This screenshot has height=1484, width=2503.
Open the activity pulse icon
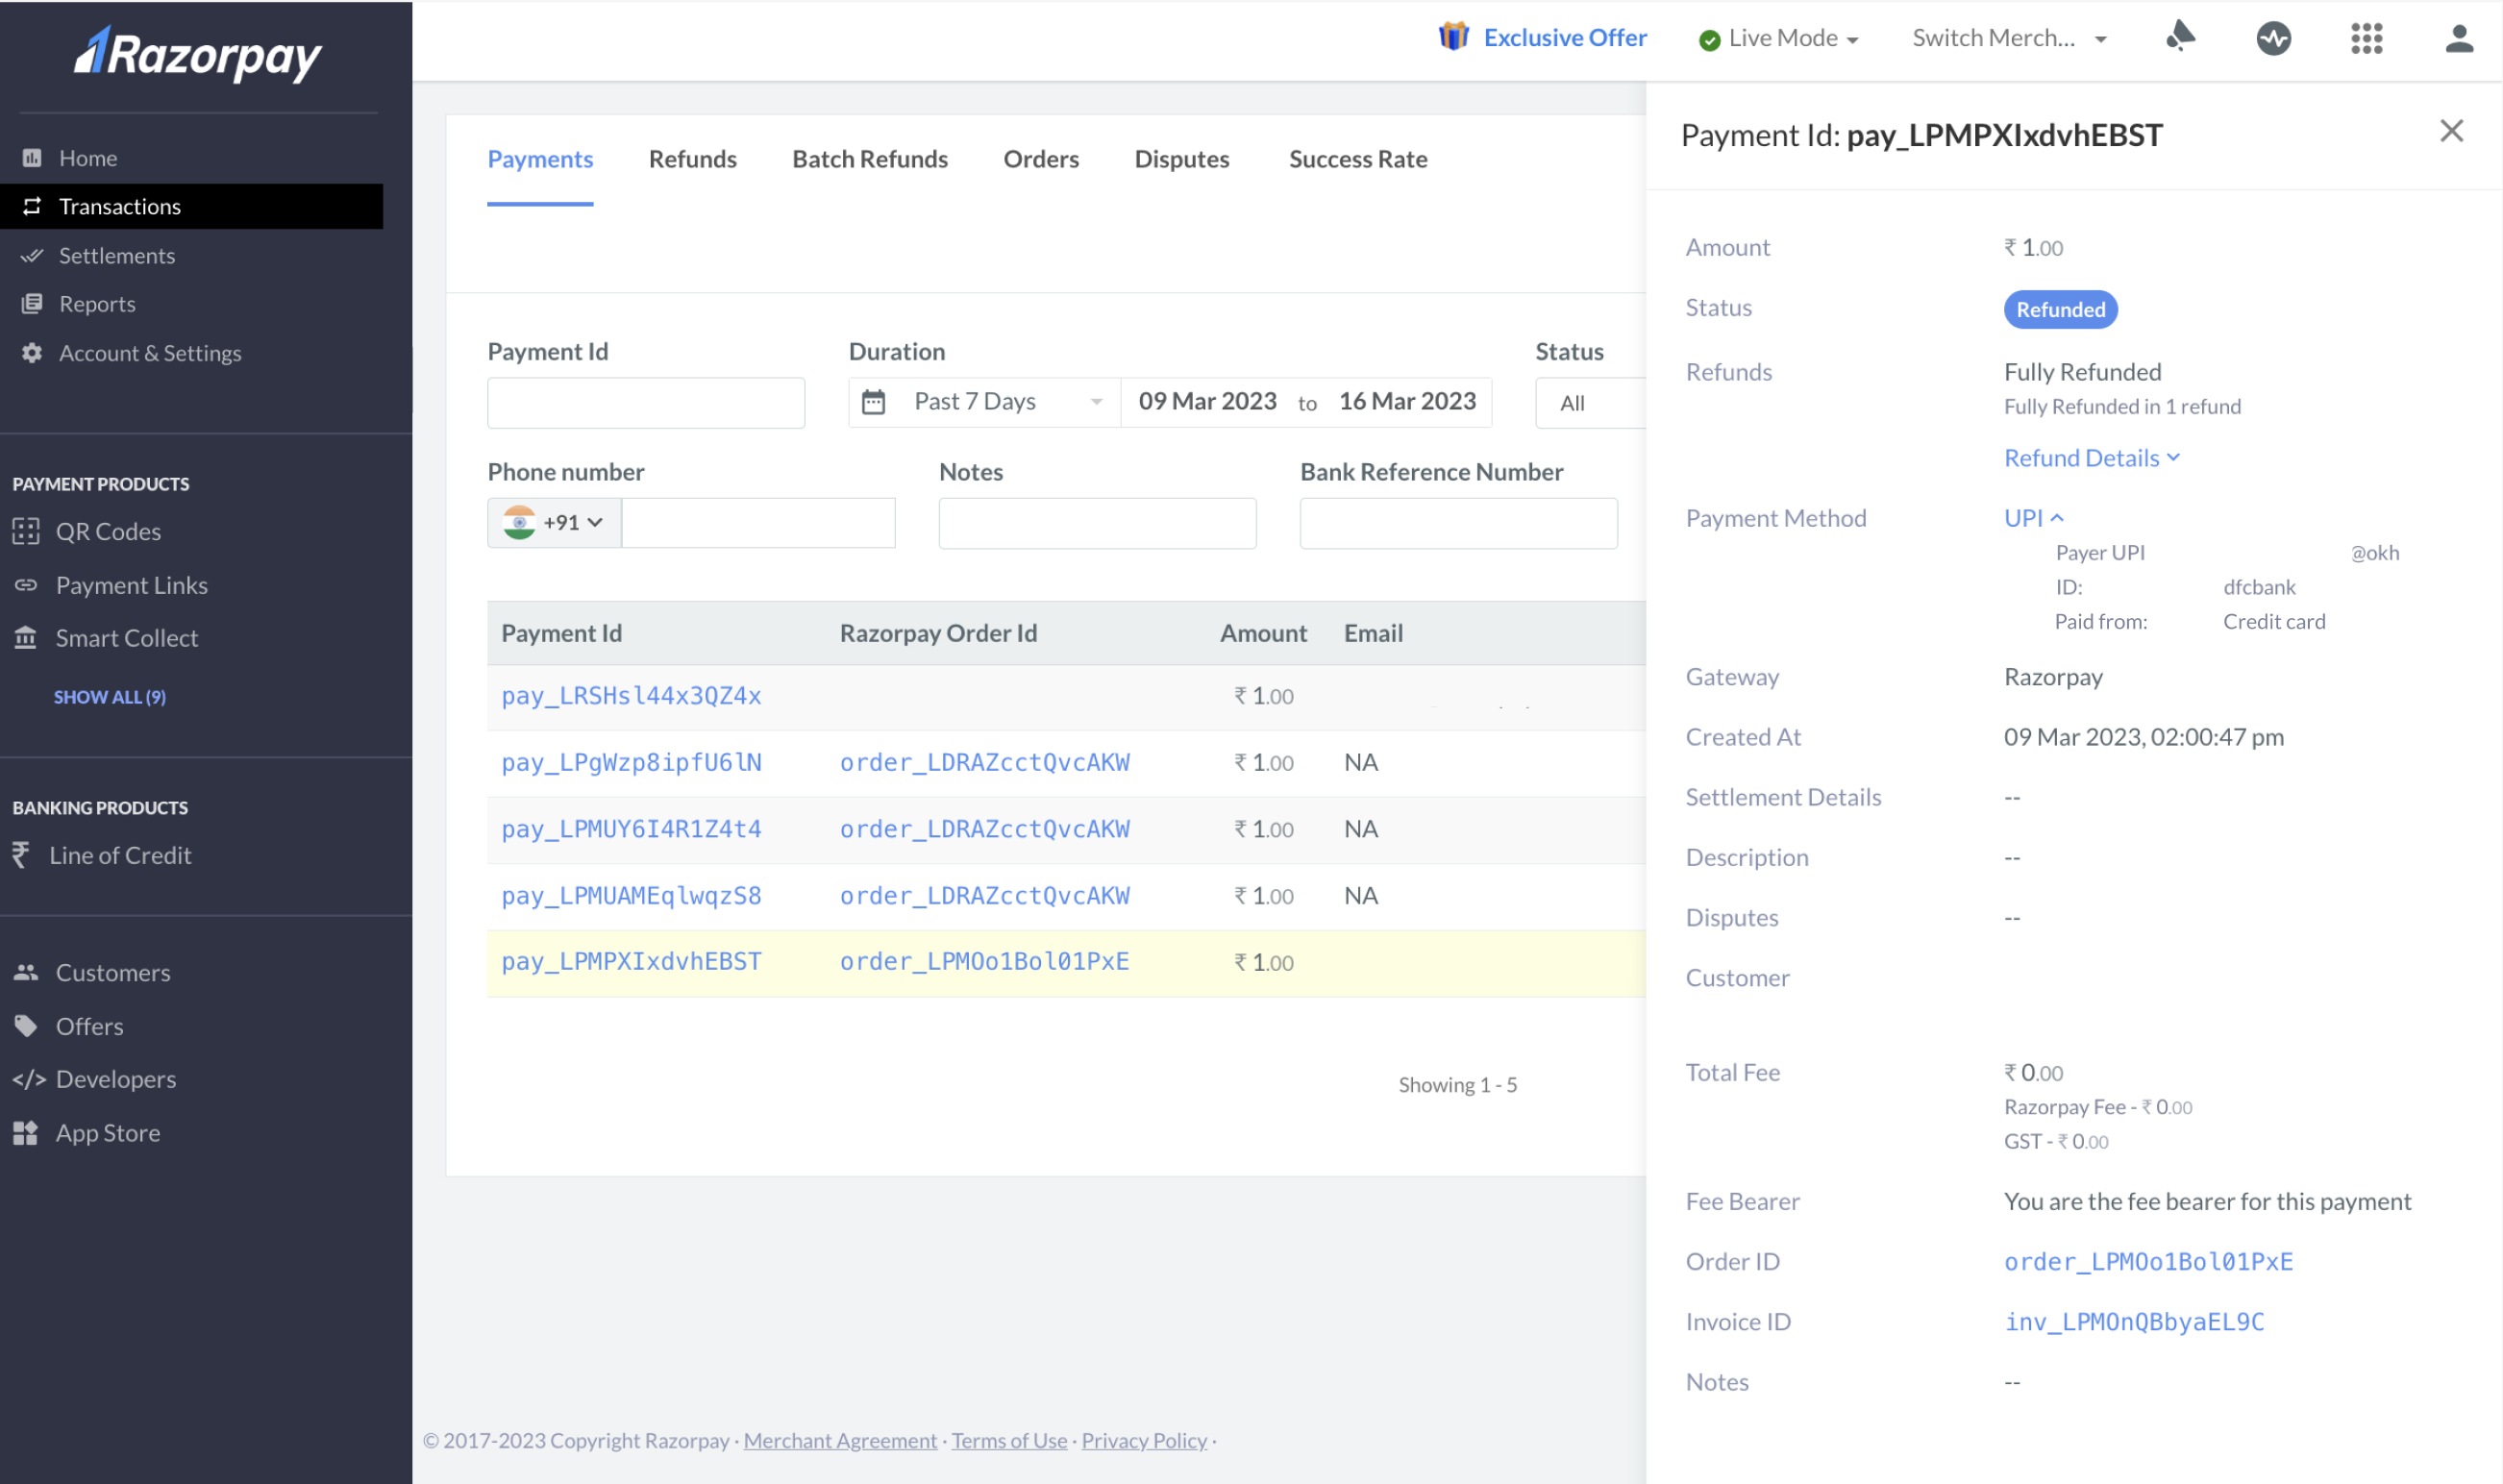coord(2273,38)
